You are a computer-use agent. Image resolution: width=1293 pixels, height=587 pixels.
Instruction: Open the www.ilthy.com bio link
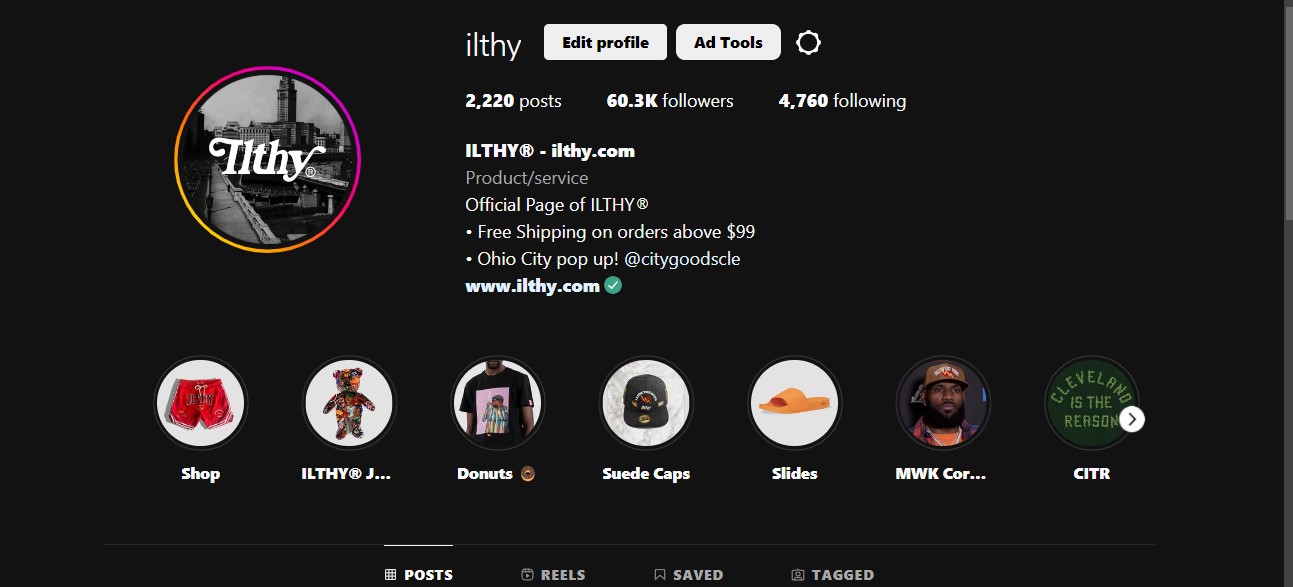tap(532, 286)
